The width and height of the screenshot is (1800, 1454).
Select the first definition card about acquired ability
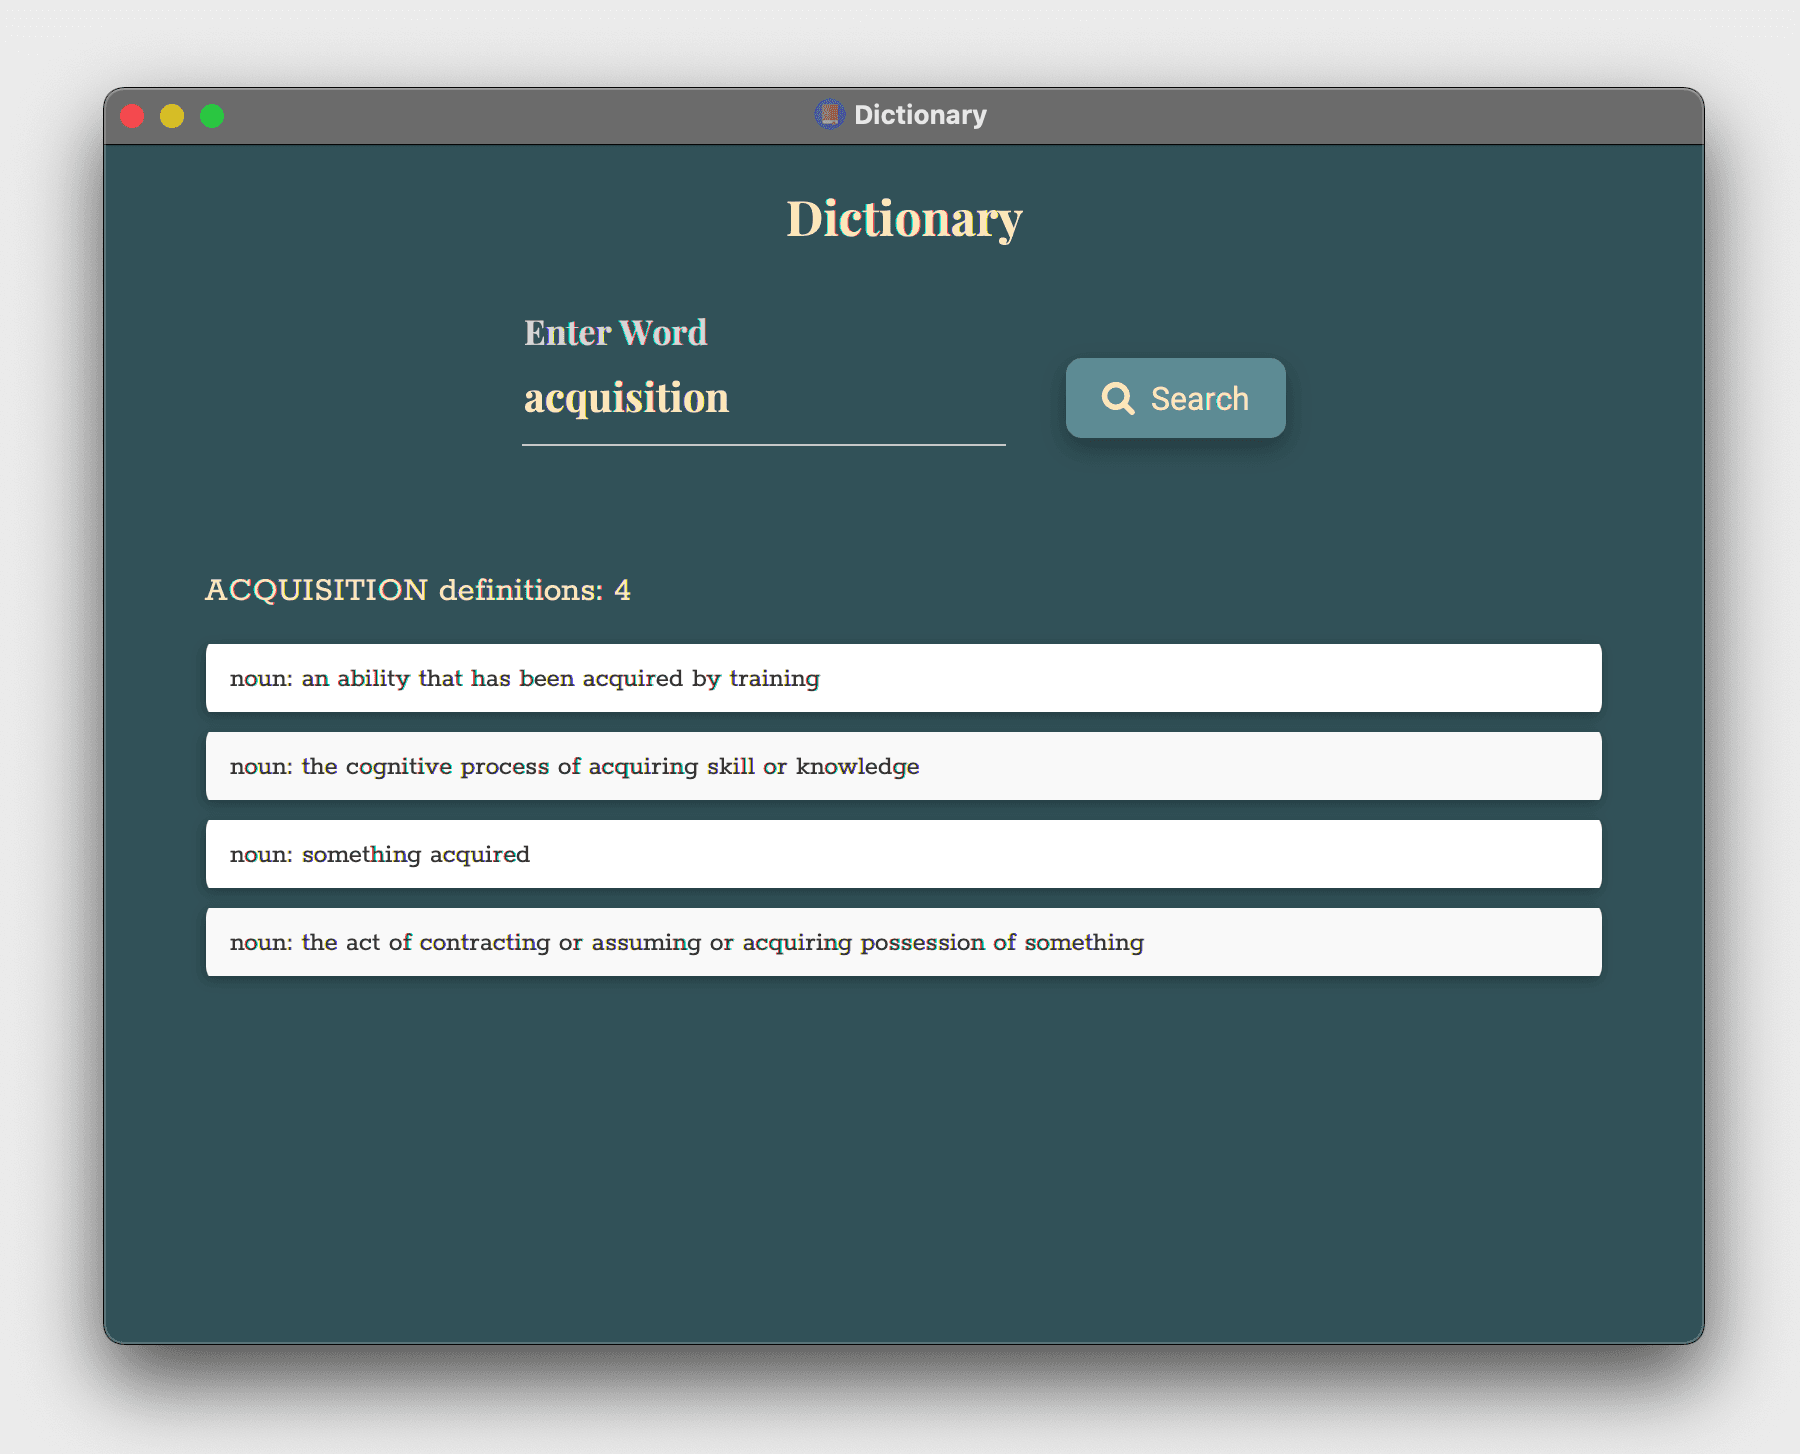click(x=903, y=678)
